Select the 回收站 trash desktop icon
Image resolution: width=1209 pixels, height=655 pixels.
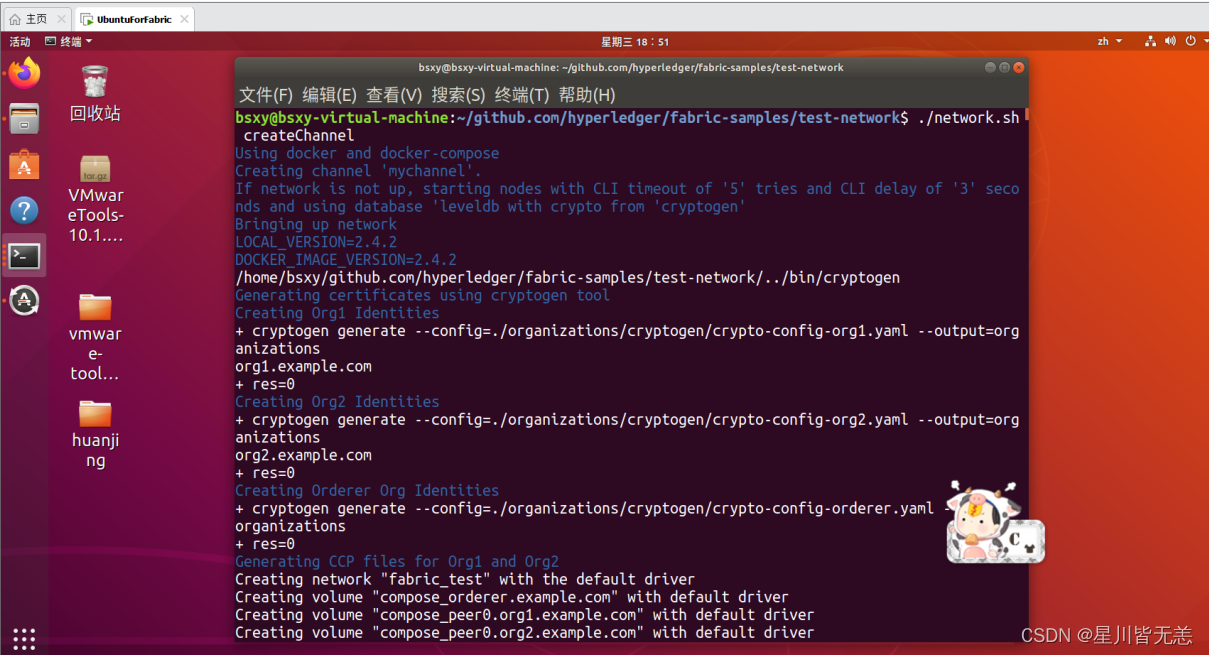[95, 93]
